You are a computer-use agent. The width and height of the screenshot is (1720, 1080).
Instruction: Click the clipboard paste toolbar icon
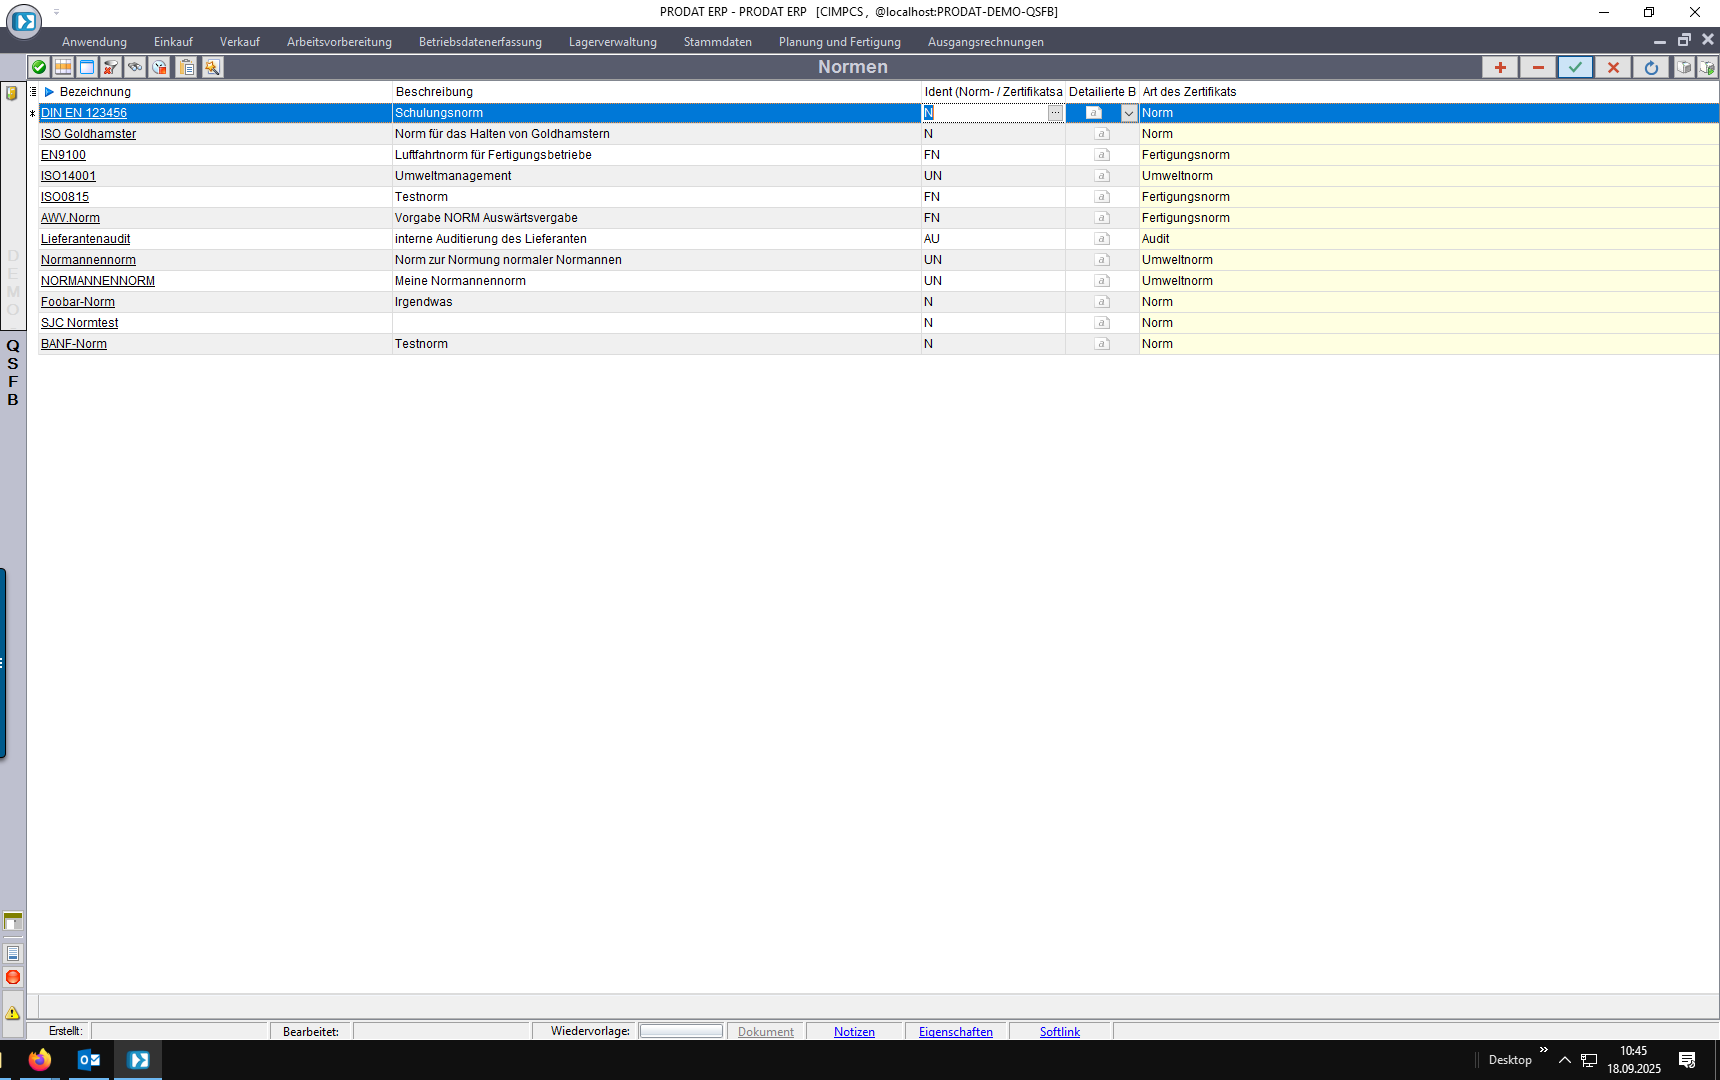[x=187, y=67]
